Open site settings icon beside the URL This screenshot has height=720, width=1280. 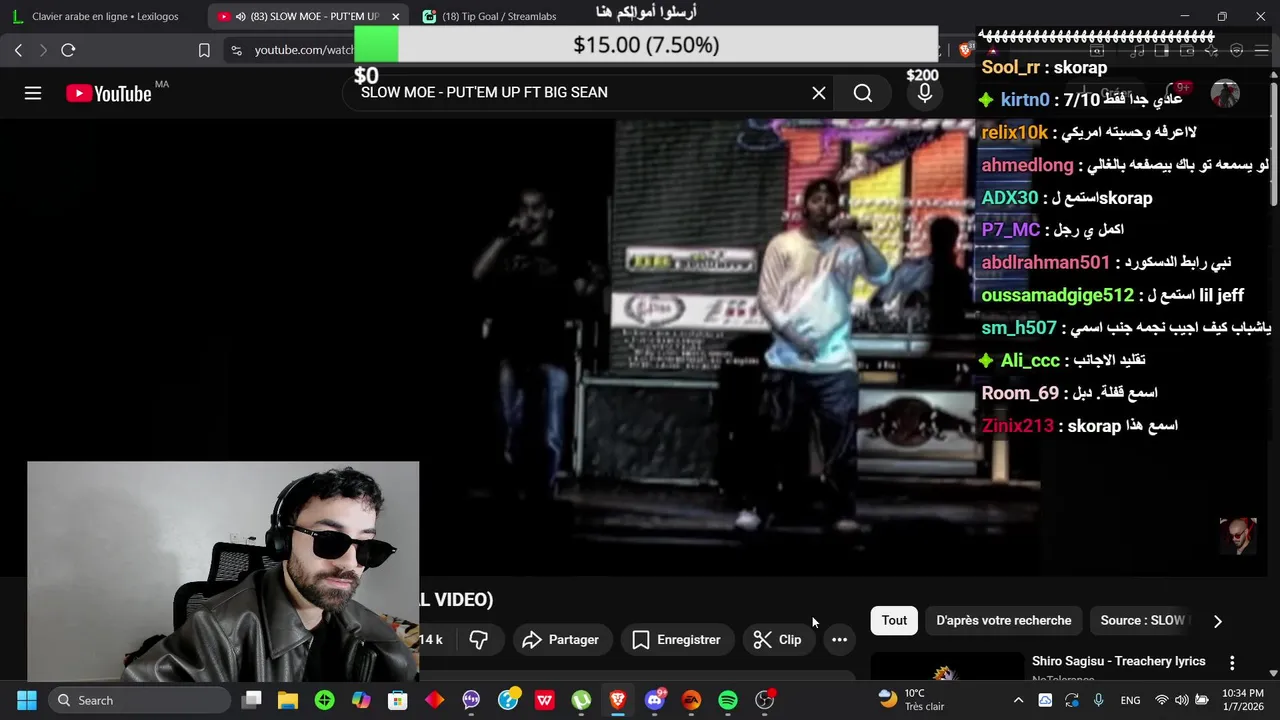(x=236, y=50)
